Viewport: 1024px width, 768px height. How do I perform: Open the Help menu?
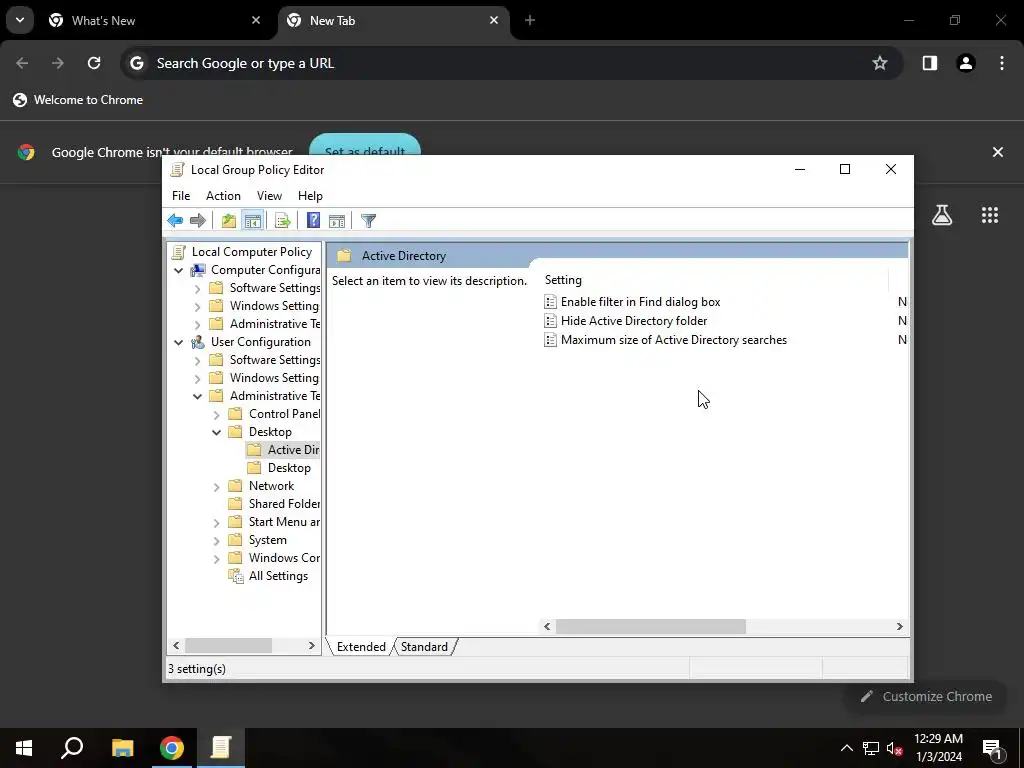310,196
